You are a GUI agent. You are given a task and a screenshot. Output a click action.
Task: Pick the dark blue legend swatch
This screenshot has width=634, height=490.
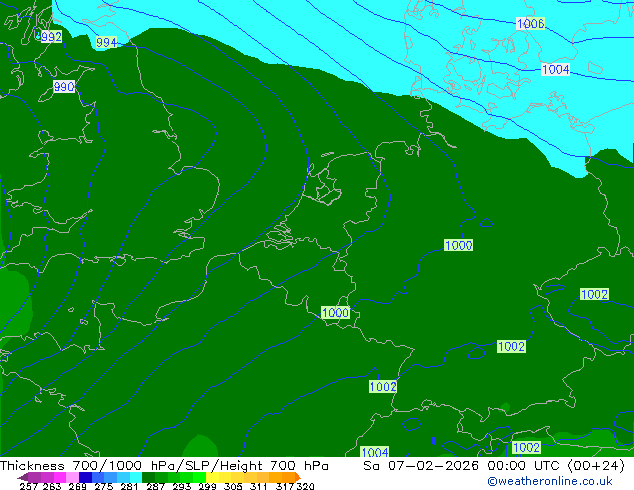(85, 477)
